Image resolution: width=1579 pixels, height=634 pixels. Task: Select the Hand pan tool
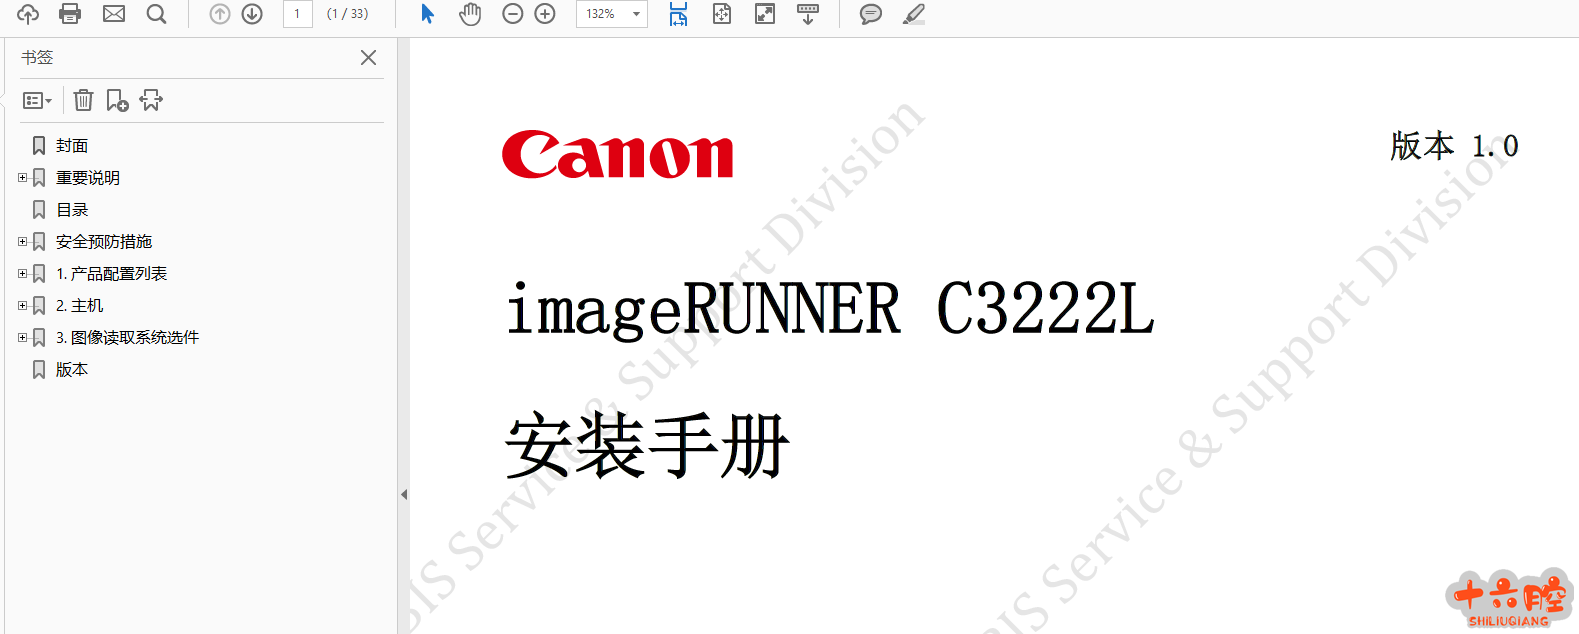(470, 14)
